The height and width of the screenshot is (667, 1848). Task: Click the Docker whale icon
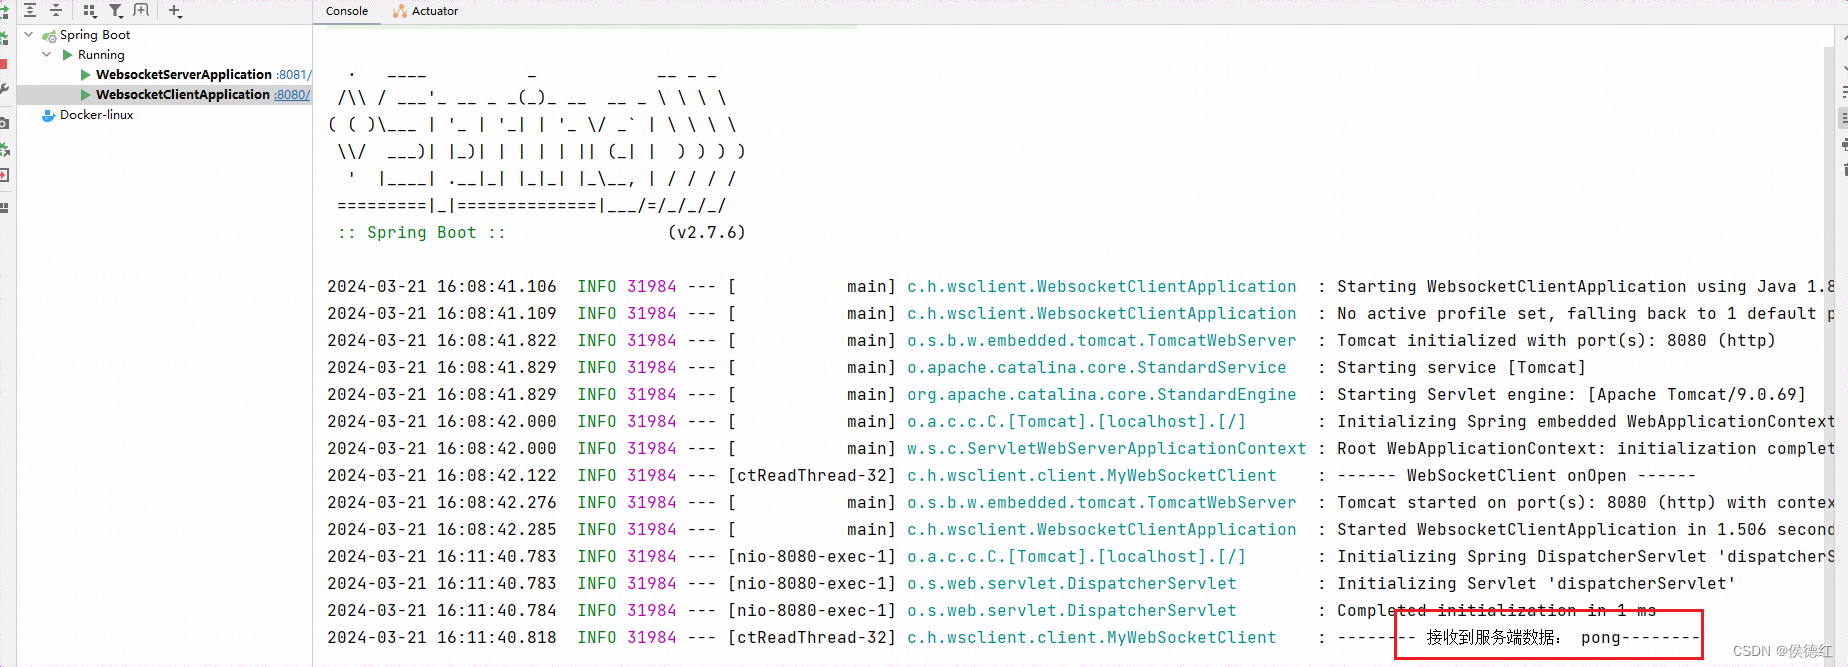(x=48, y=115)
